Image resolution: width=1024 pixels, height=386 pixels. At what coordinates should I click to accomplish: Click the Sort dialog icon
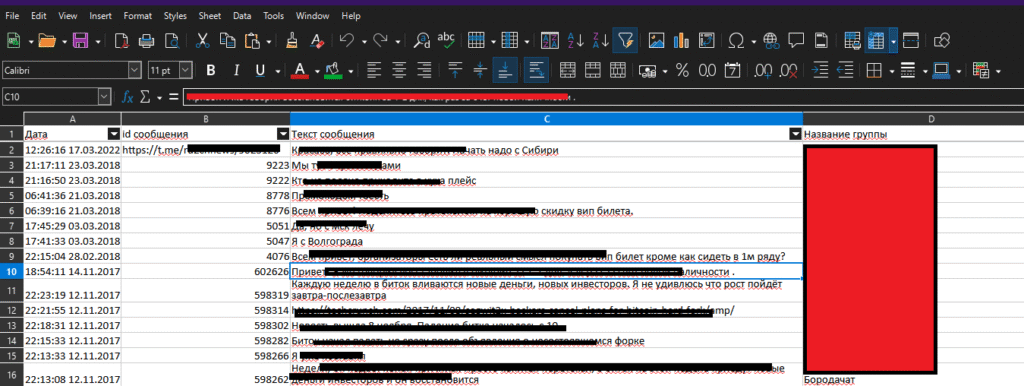tap(550, 40)
